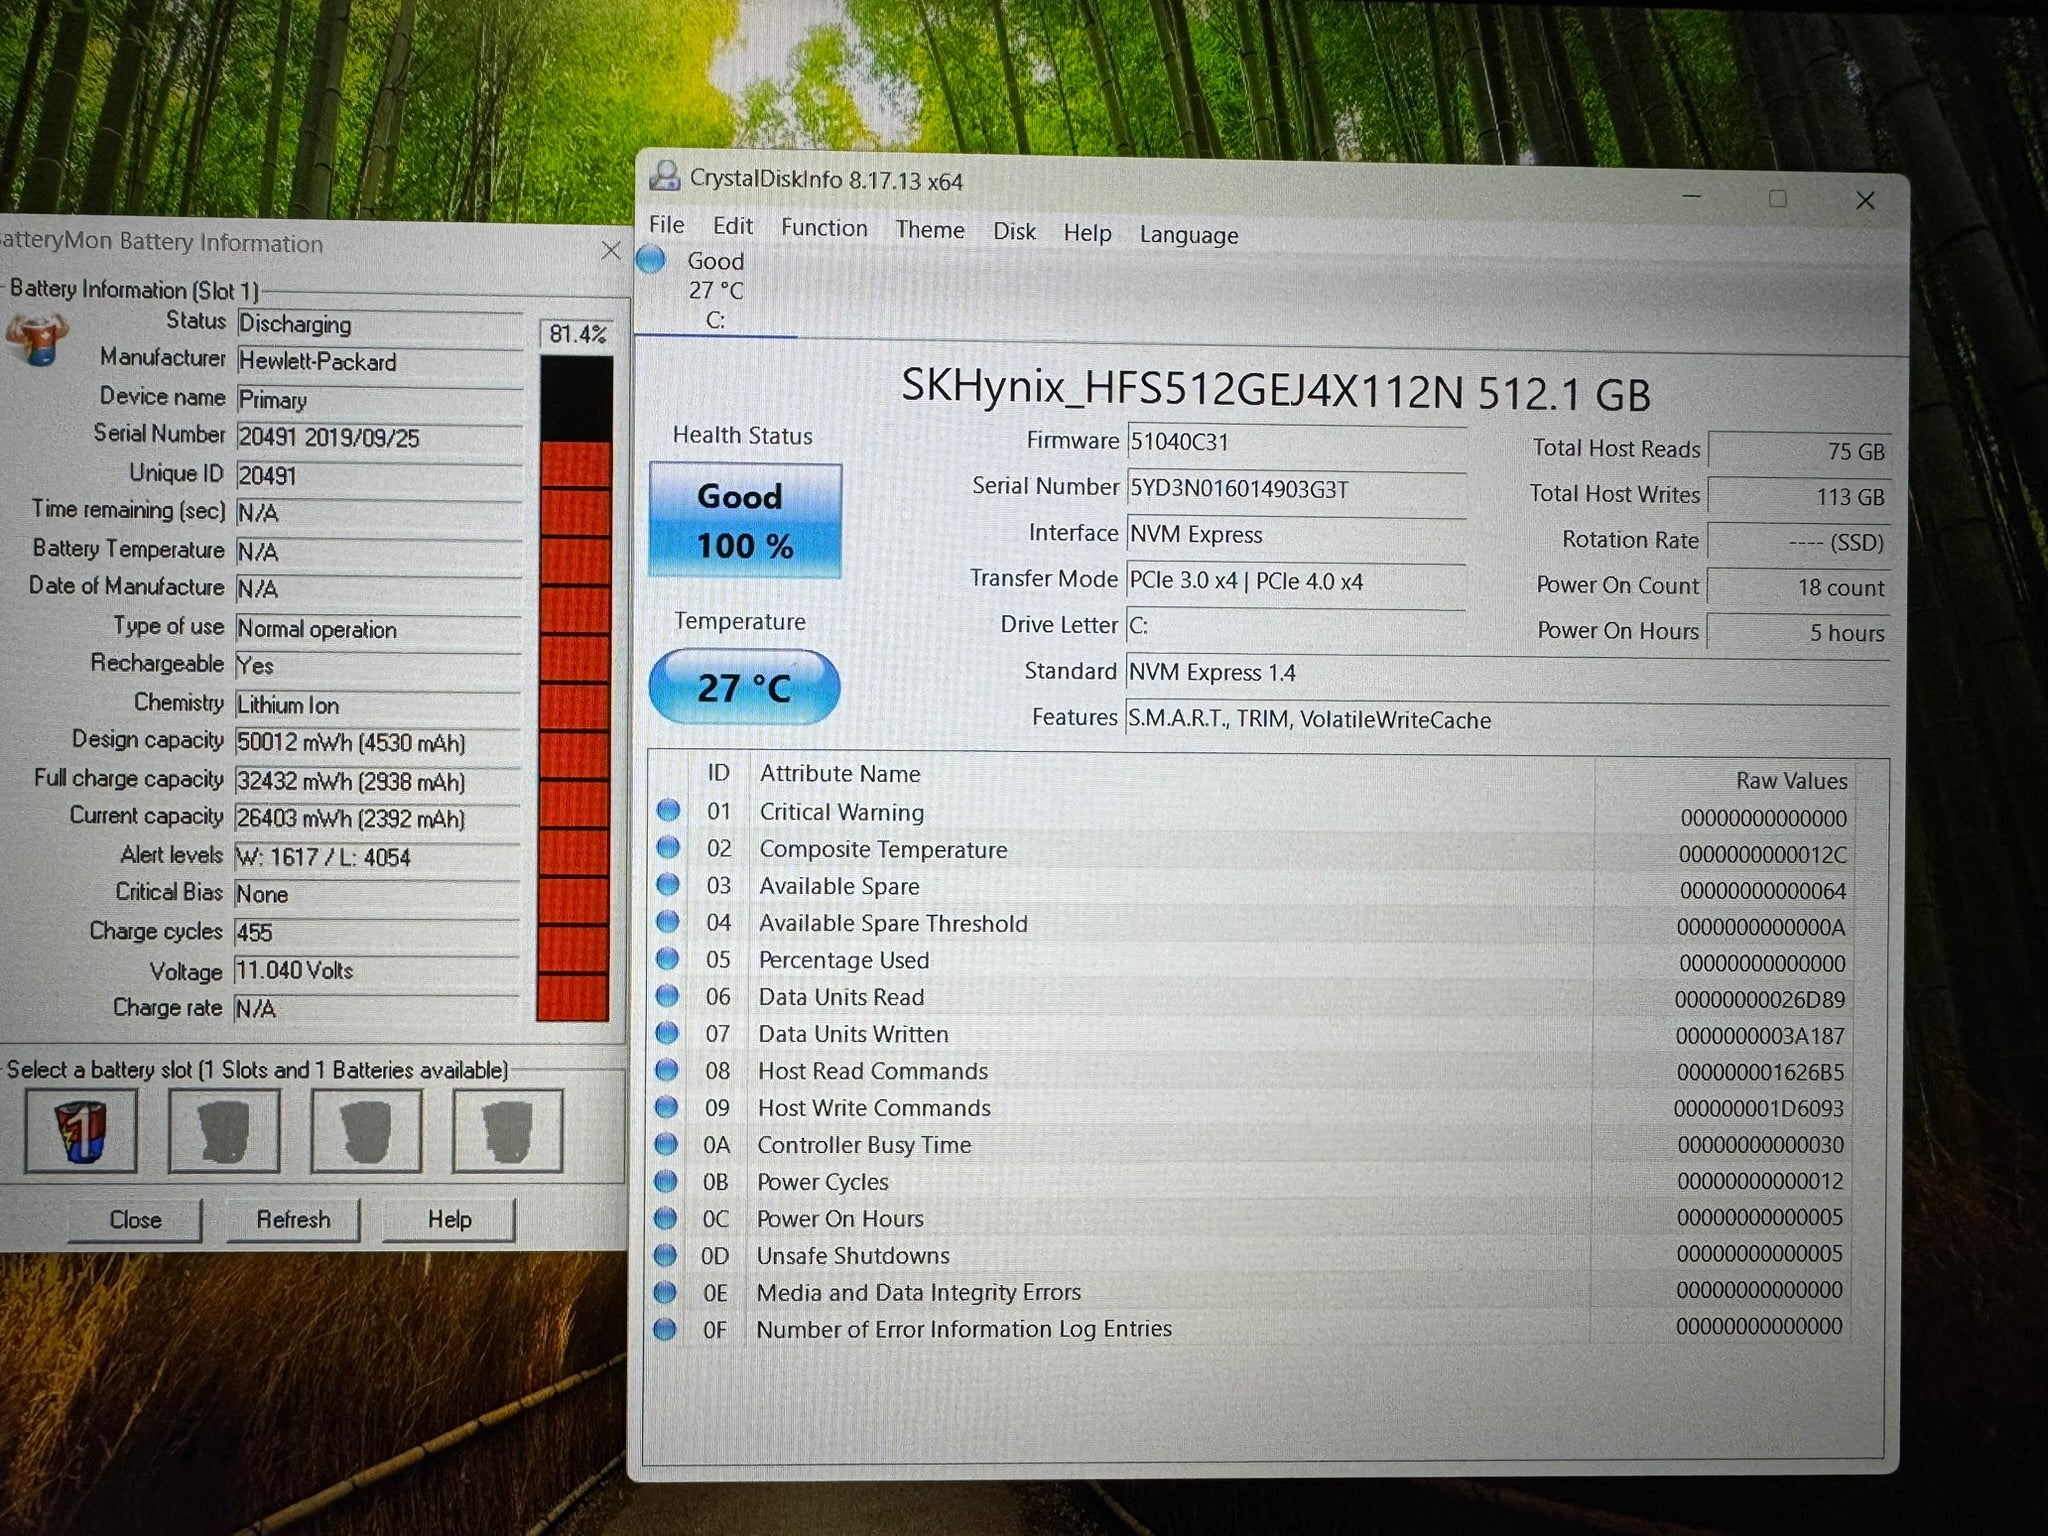Click the Close button in BatteryMon
Screen dimensions: 2048x1536
[135, 1220]
